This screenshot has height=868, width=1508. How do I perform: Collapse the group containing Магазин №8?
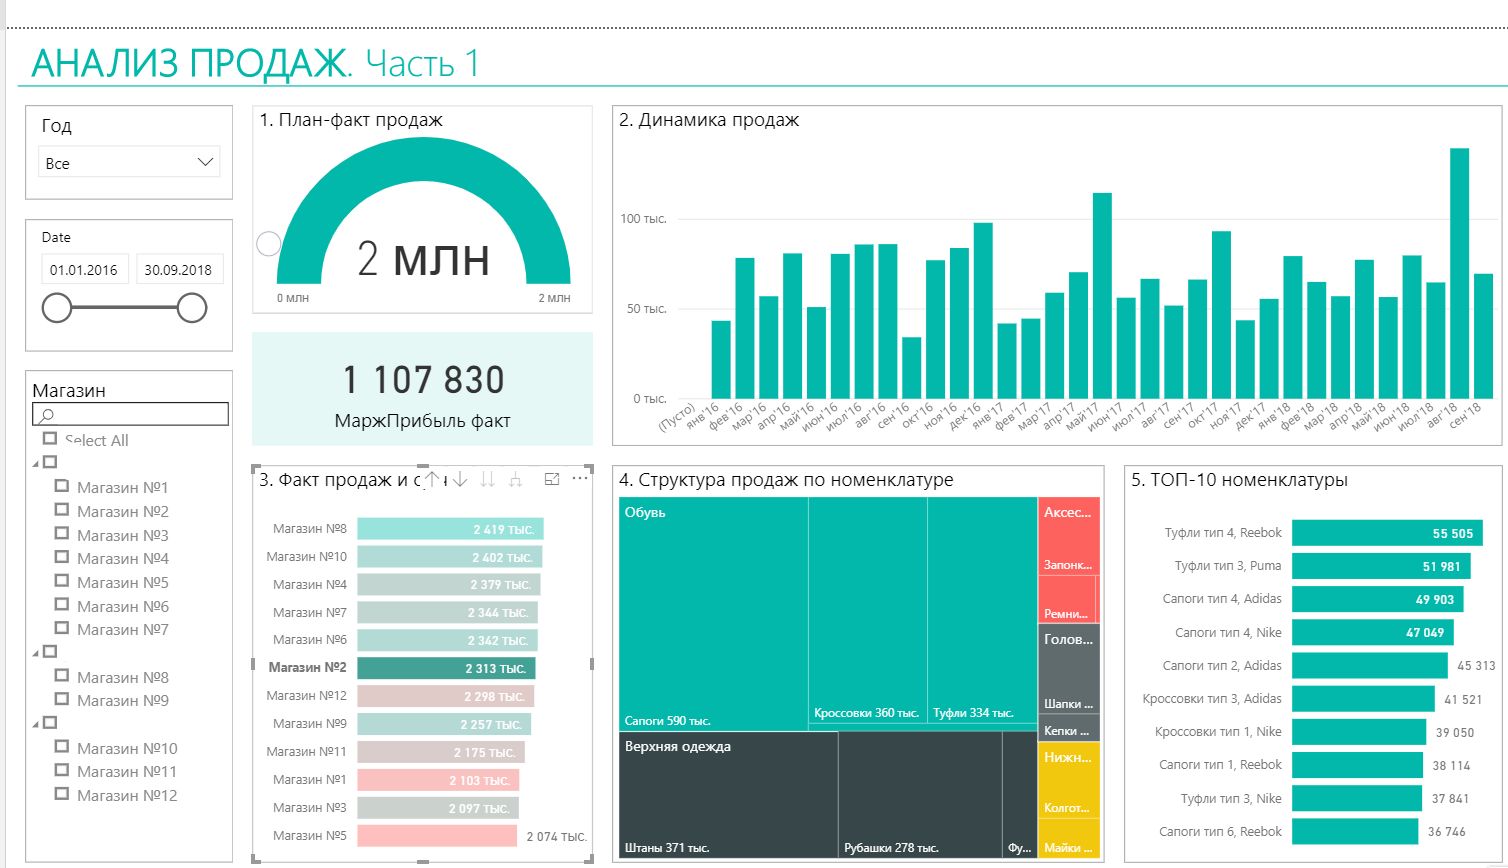coord(36,653)
